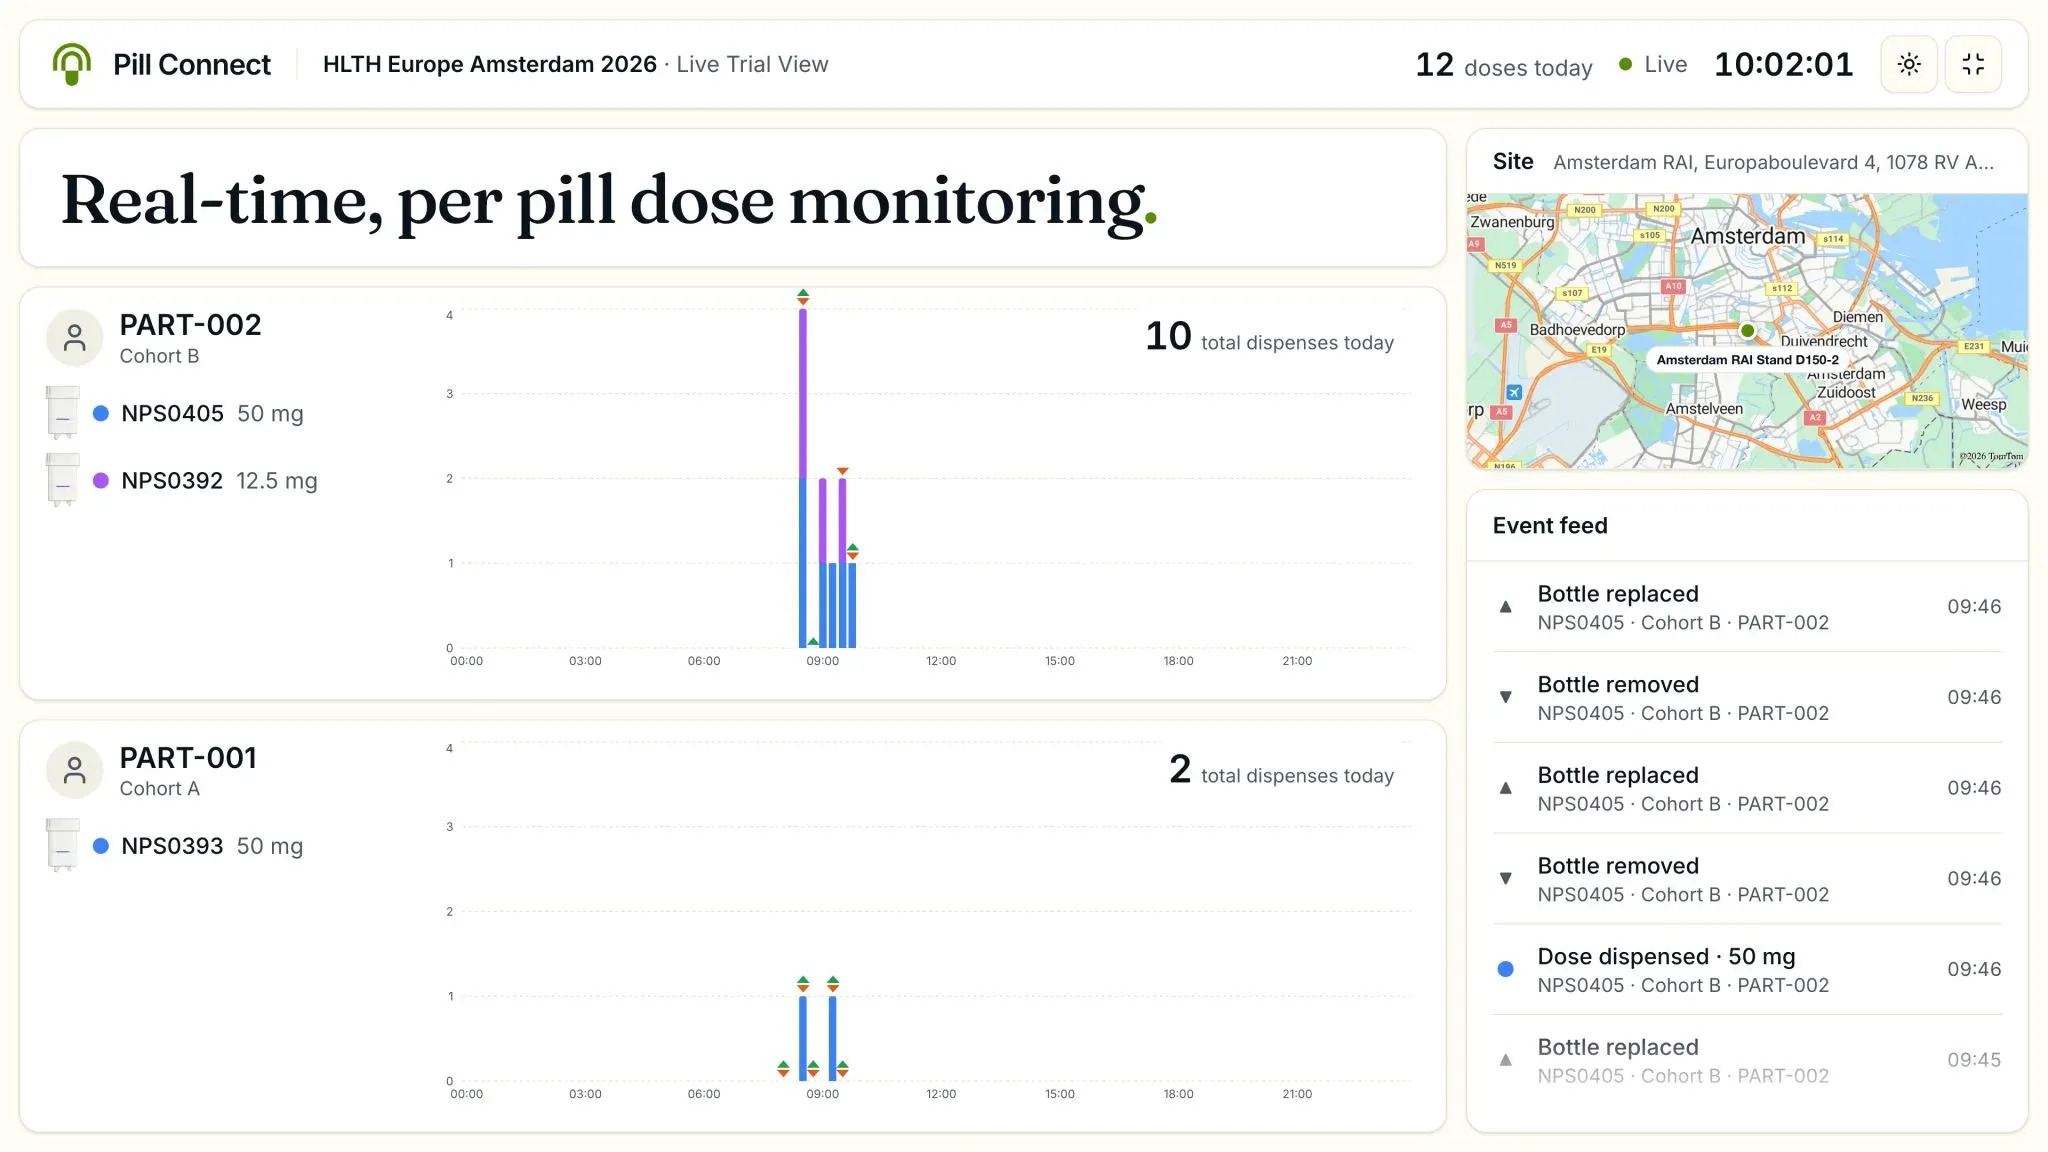Click the 'Amstelveen' label on the map
Viewport: 2048px width, 1152px height.
click(1704, 409)
